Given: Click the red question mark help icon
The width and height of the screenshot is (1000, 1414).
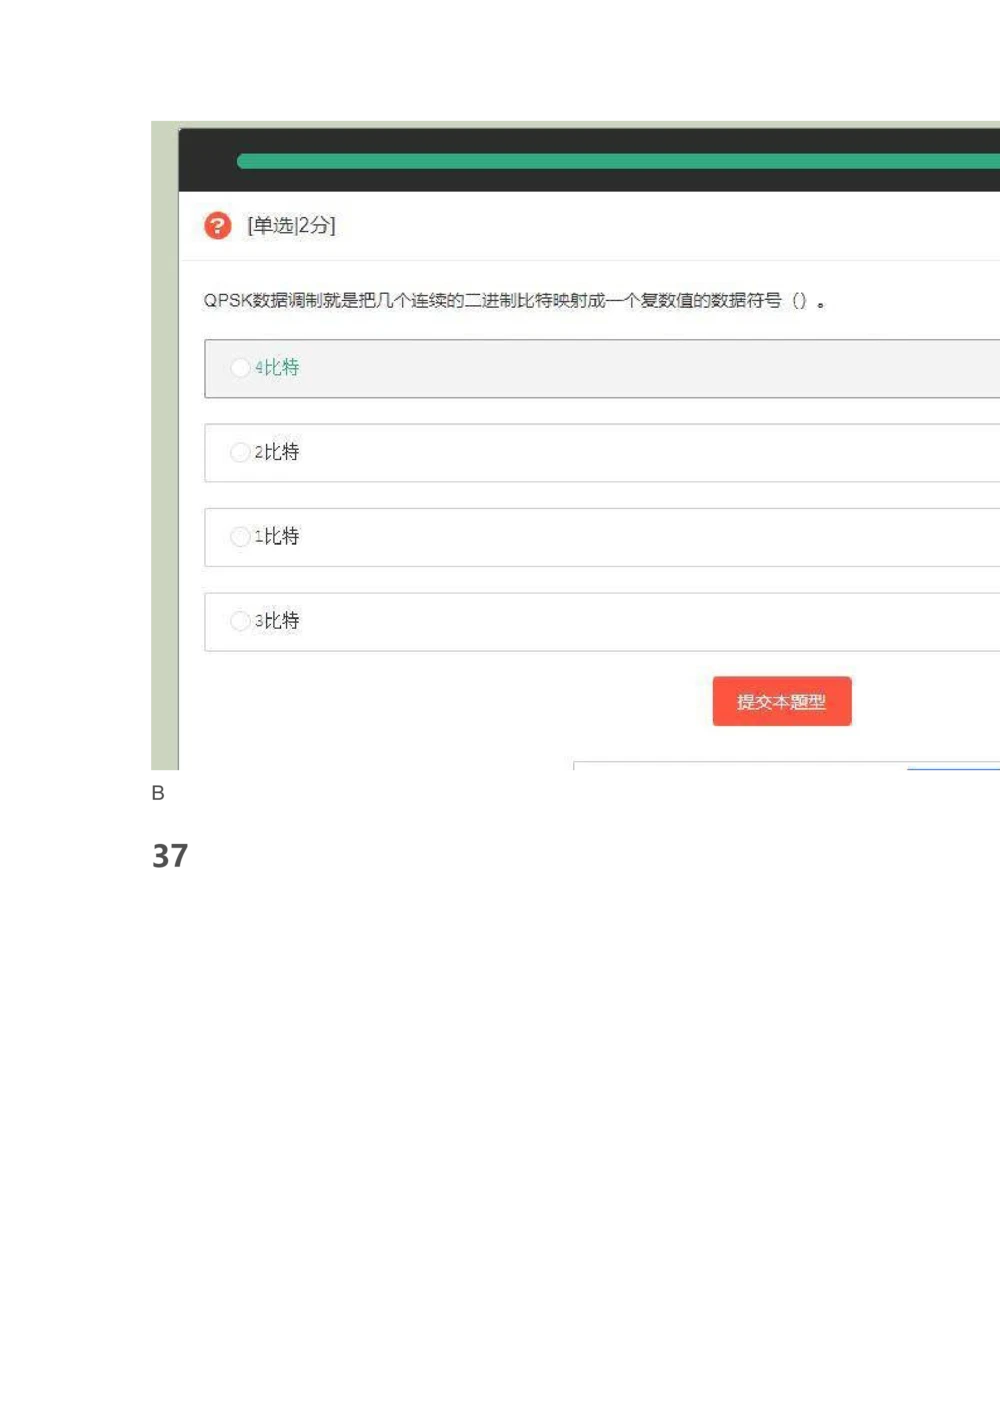Looking at the screenshot, I should click(x=217, y=226).
